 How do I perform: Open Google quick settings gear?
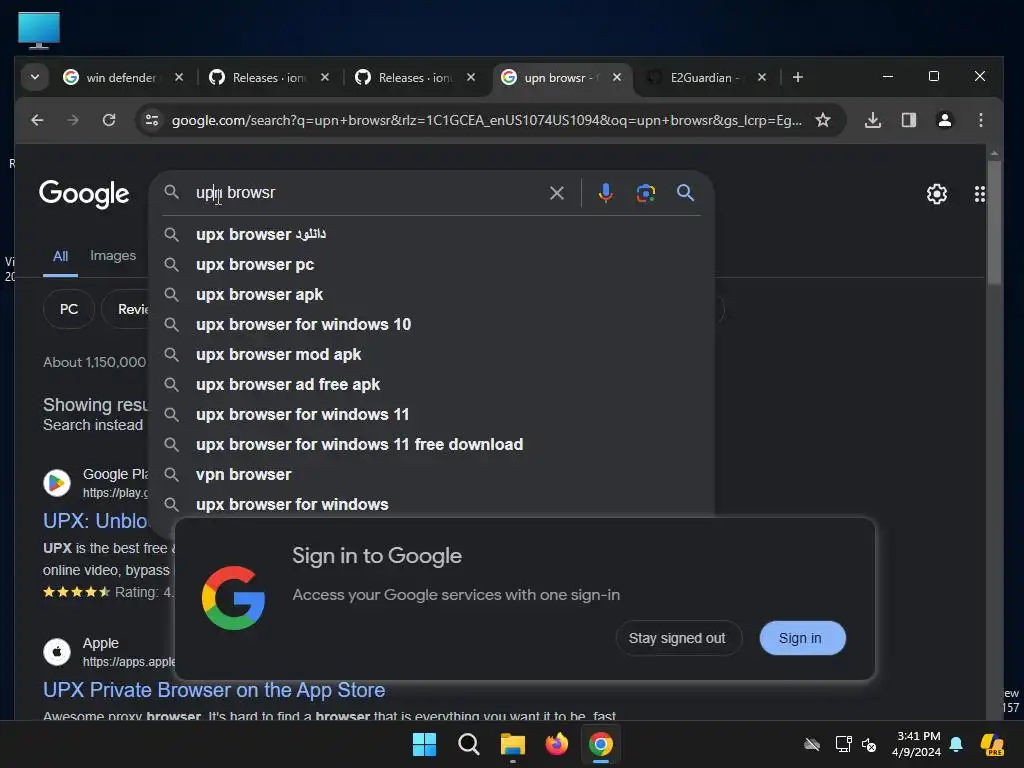(936, 194)
